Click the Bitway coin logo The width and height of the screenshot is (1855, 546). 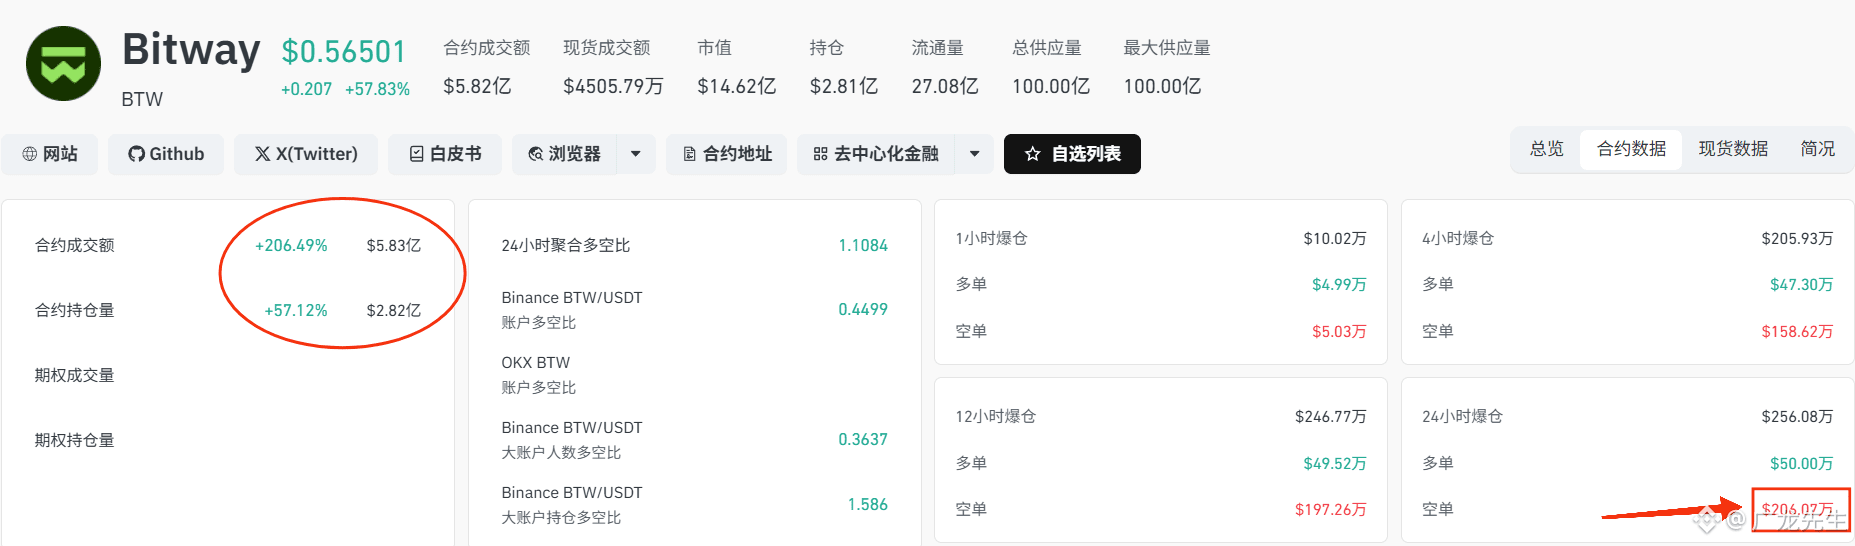click(x=63, y=64)
